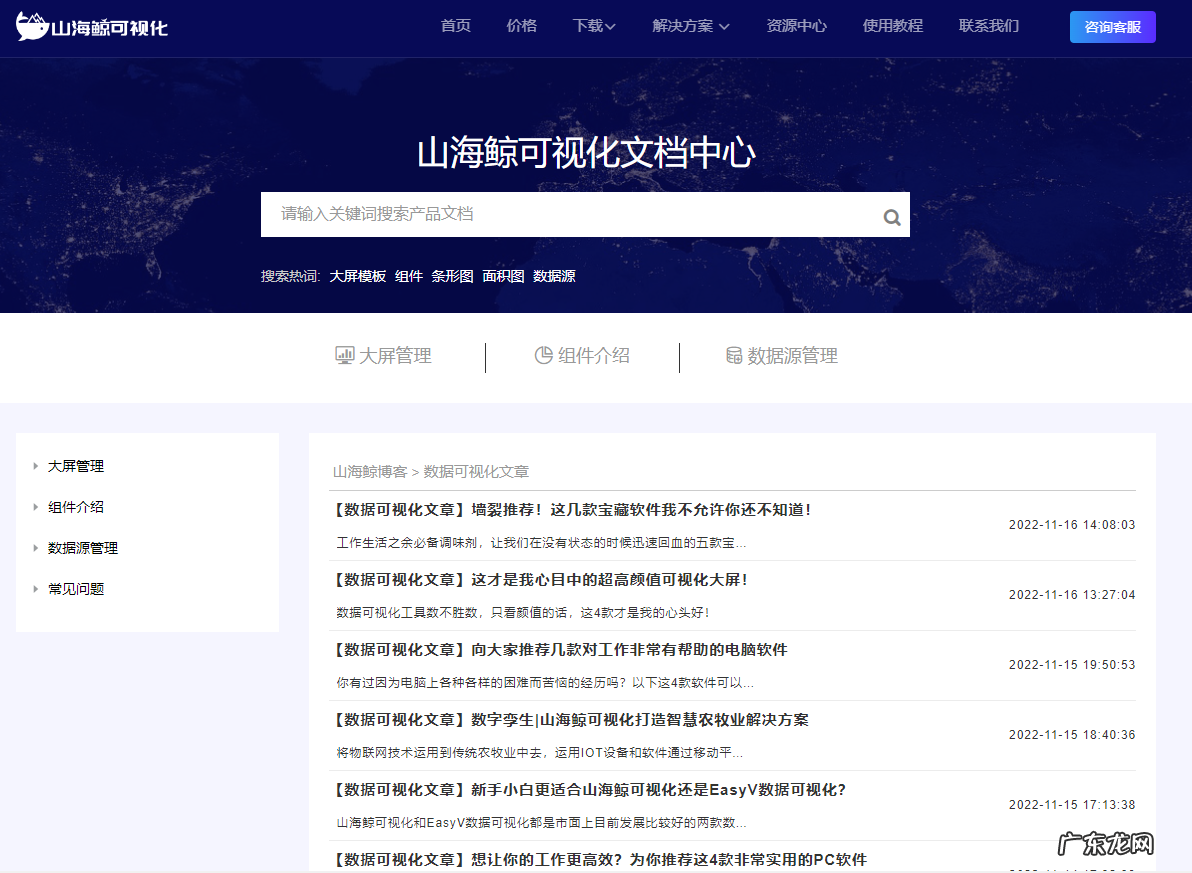Select the 大屏模板 hot search keyword
Viewport: 1192px width, 873px height.
[357, 276]
